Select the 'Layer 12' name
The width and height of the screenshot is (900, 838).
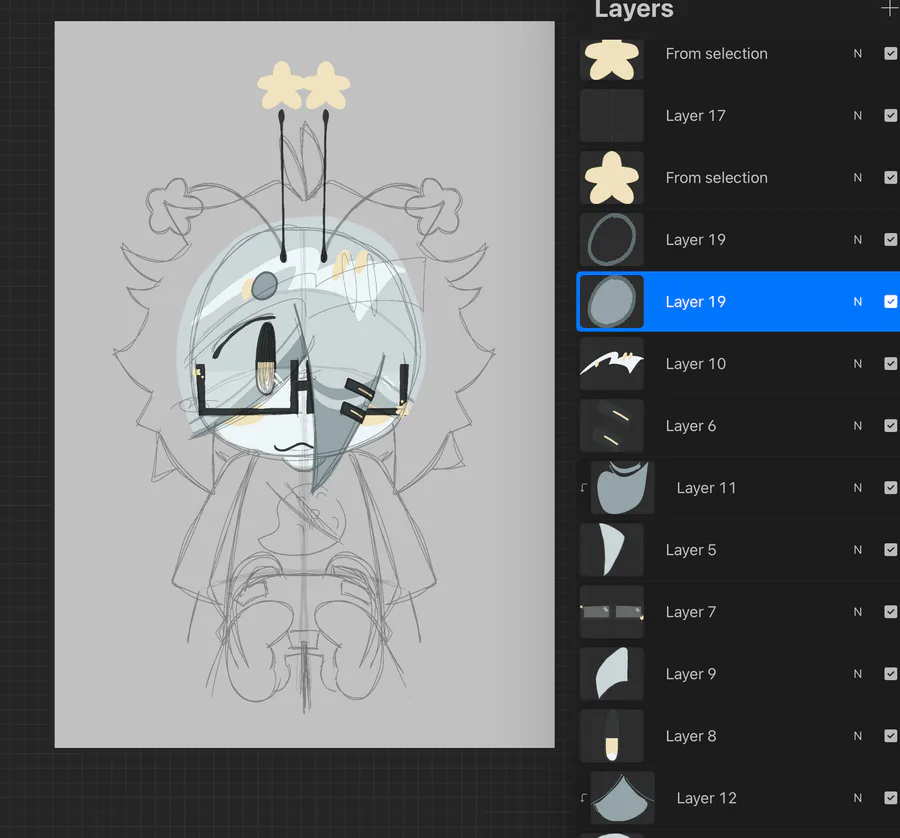coord(706,797)
